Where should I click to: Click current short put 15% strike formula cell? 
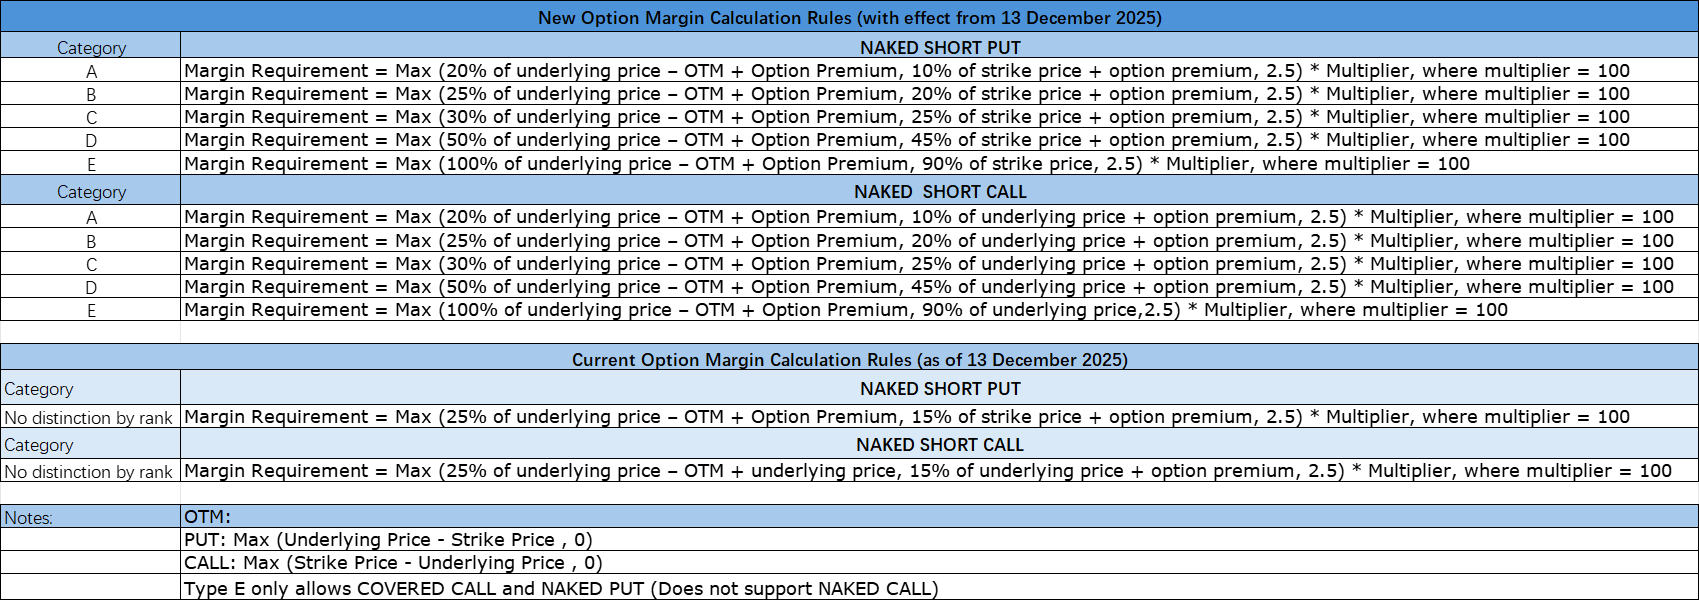pos(906,417)
